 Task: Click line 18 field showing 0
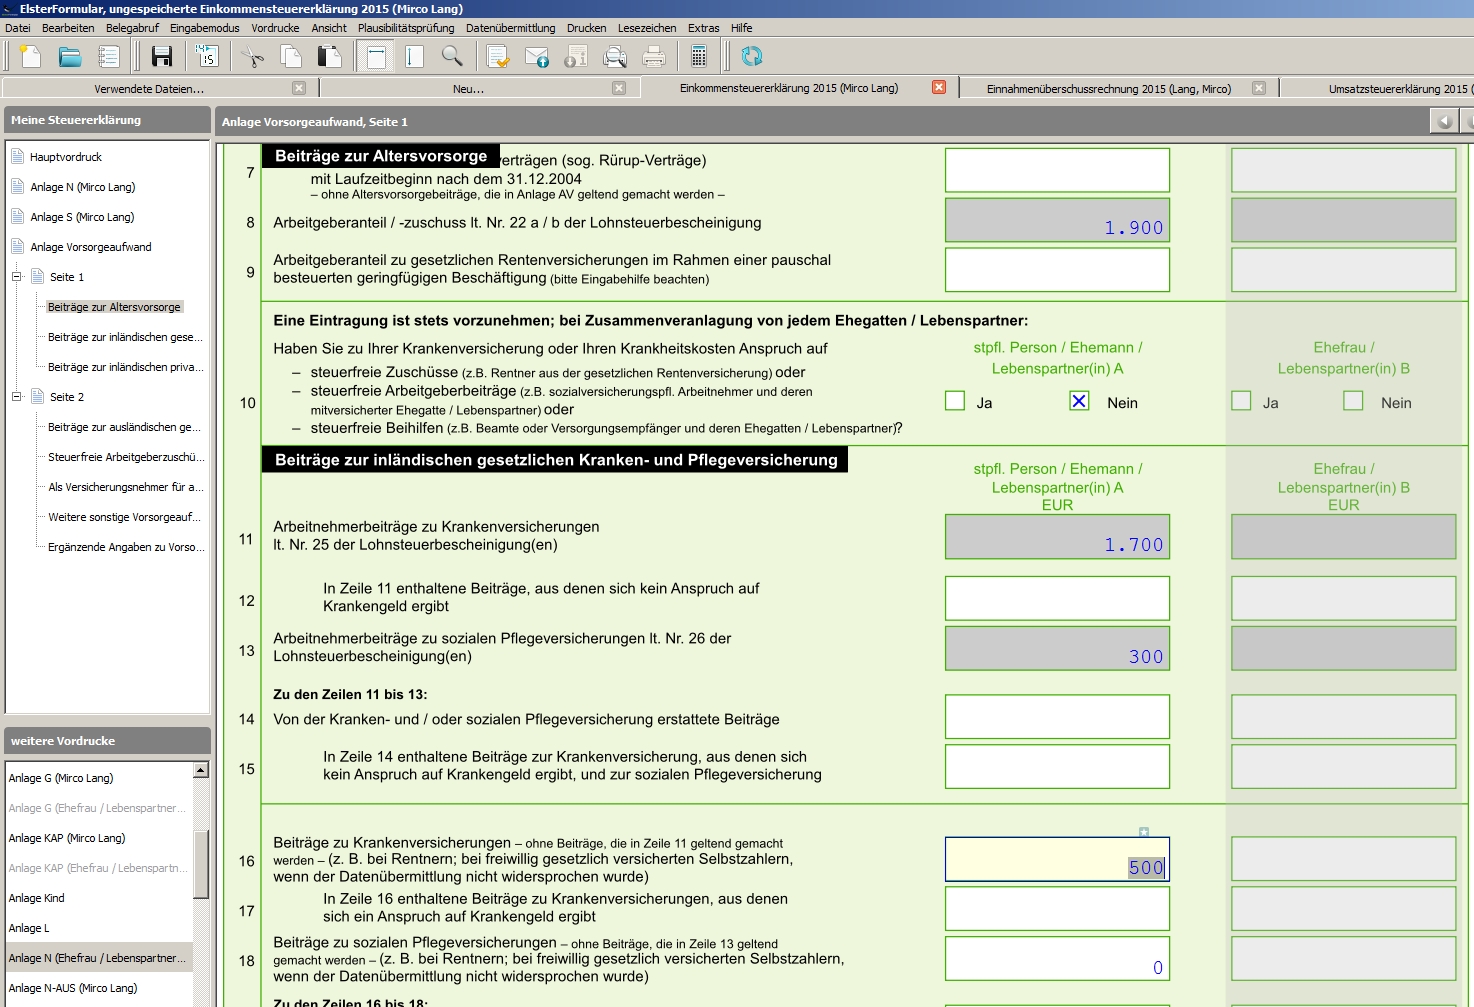[x=1057, y=958]
